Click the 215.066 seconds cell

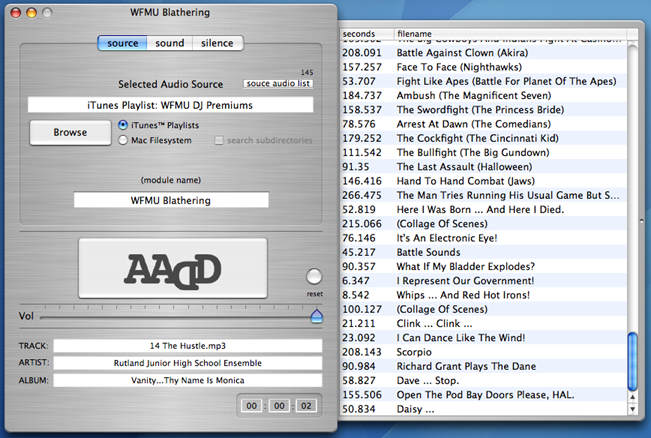pyautogui.click(x=362, y=224)
